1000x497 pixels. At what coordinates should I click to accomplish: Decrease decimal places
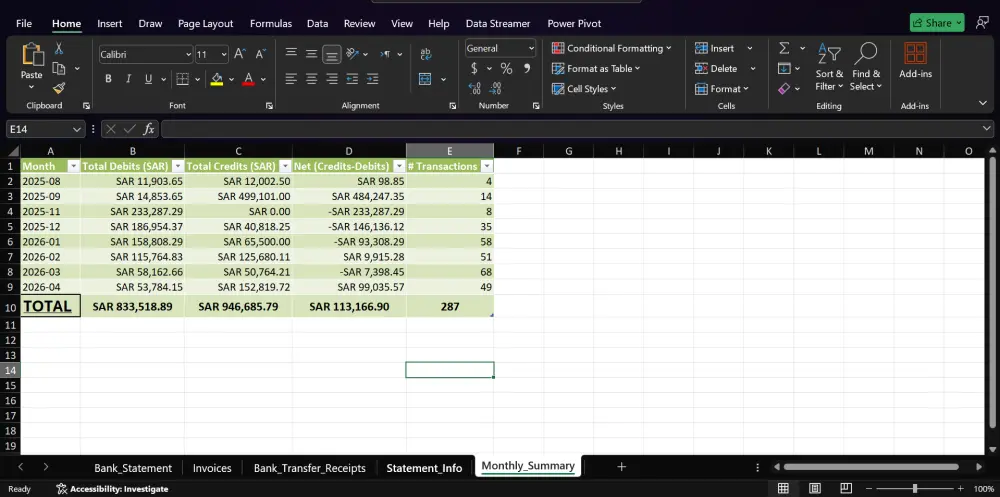click(496, 88)
